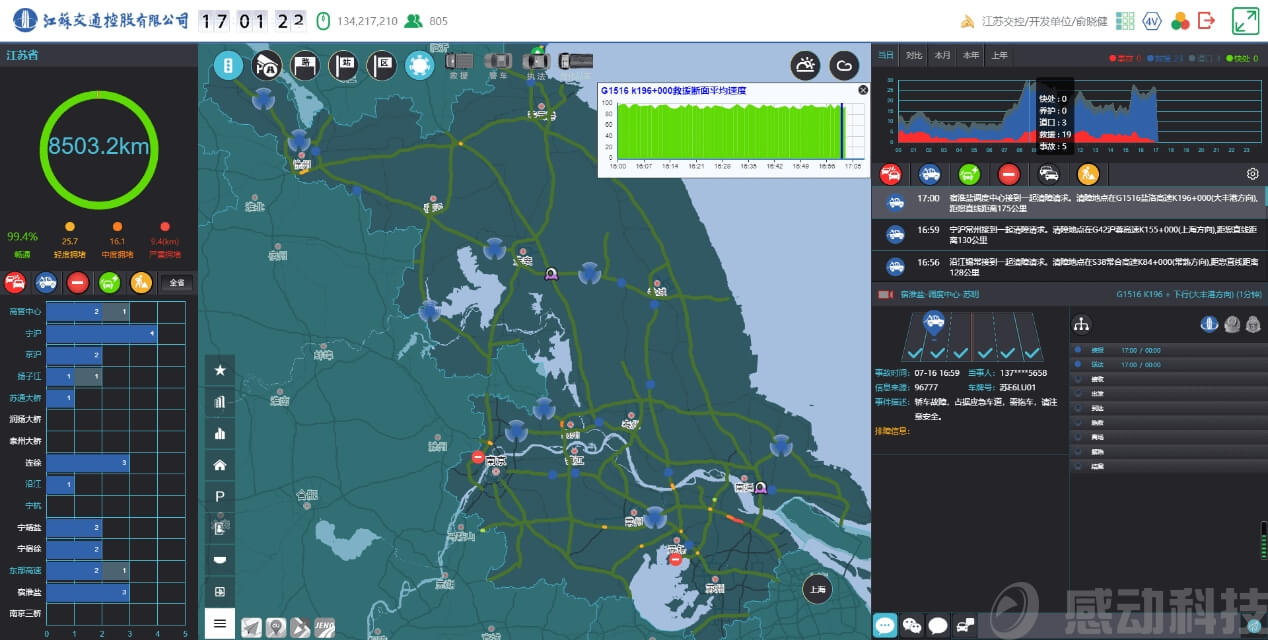Toggle the traffic light map layer
The image size is (1268, 640).
tap(229, 66)
